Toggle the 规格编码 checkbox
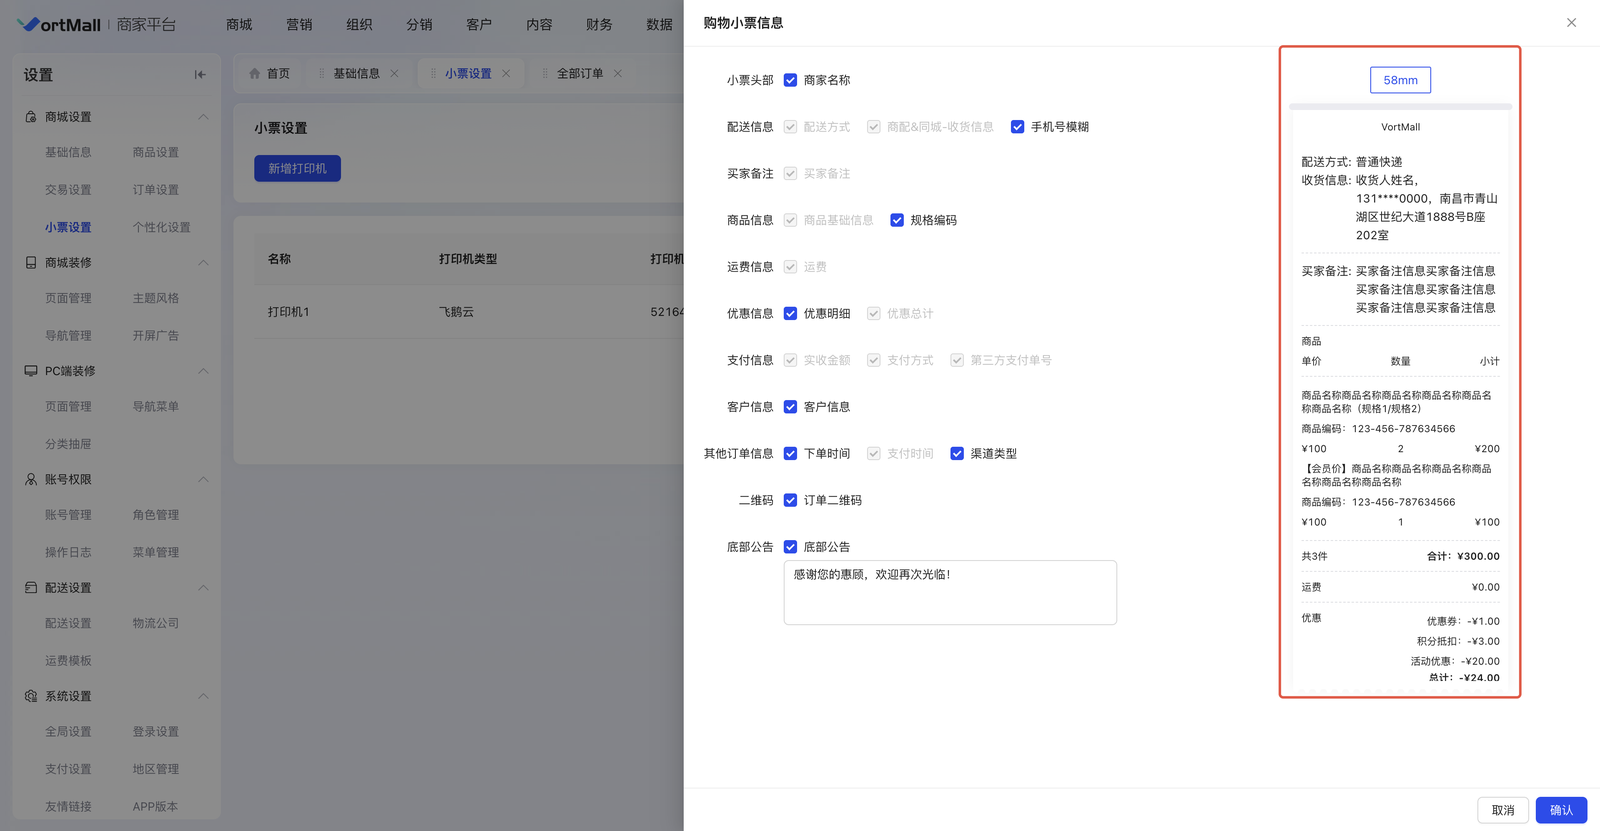The image size is (1600, 831). coord(897,220)
